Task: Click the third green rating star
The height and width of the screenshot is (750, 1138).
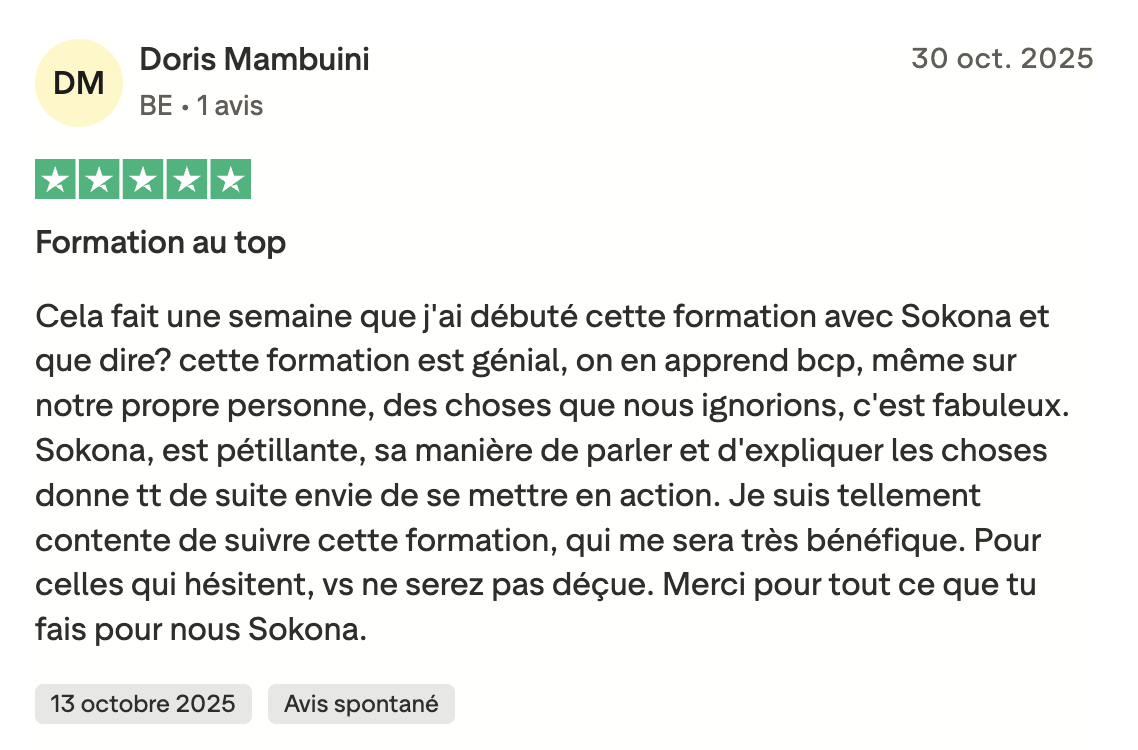Action: [143, 180]
